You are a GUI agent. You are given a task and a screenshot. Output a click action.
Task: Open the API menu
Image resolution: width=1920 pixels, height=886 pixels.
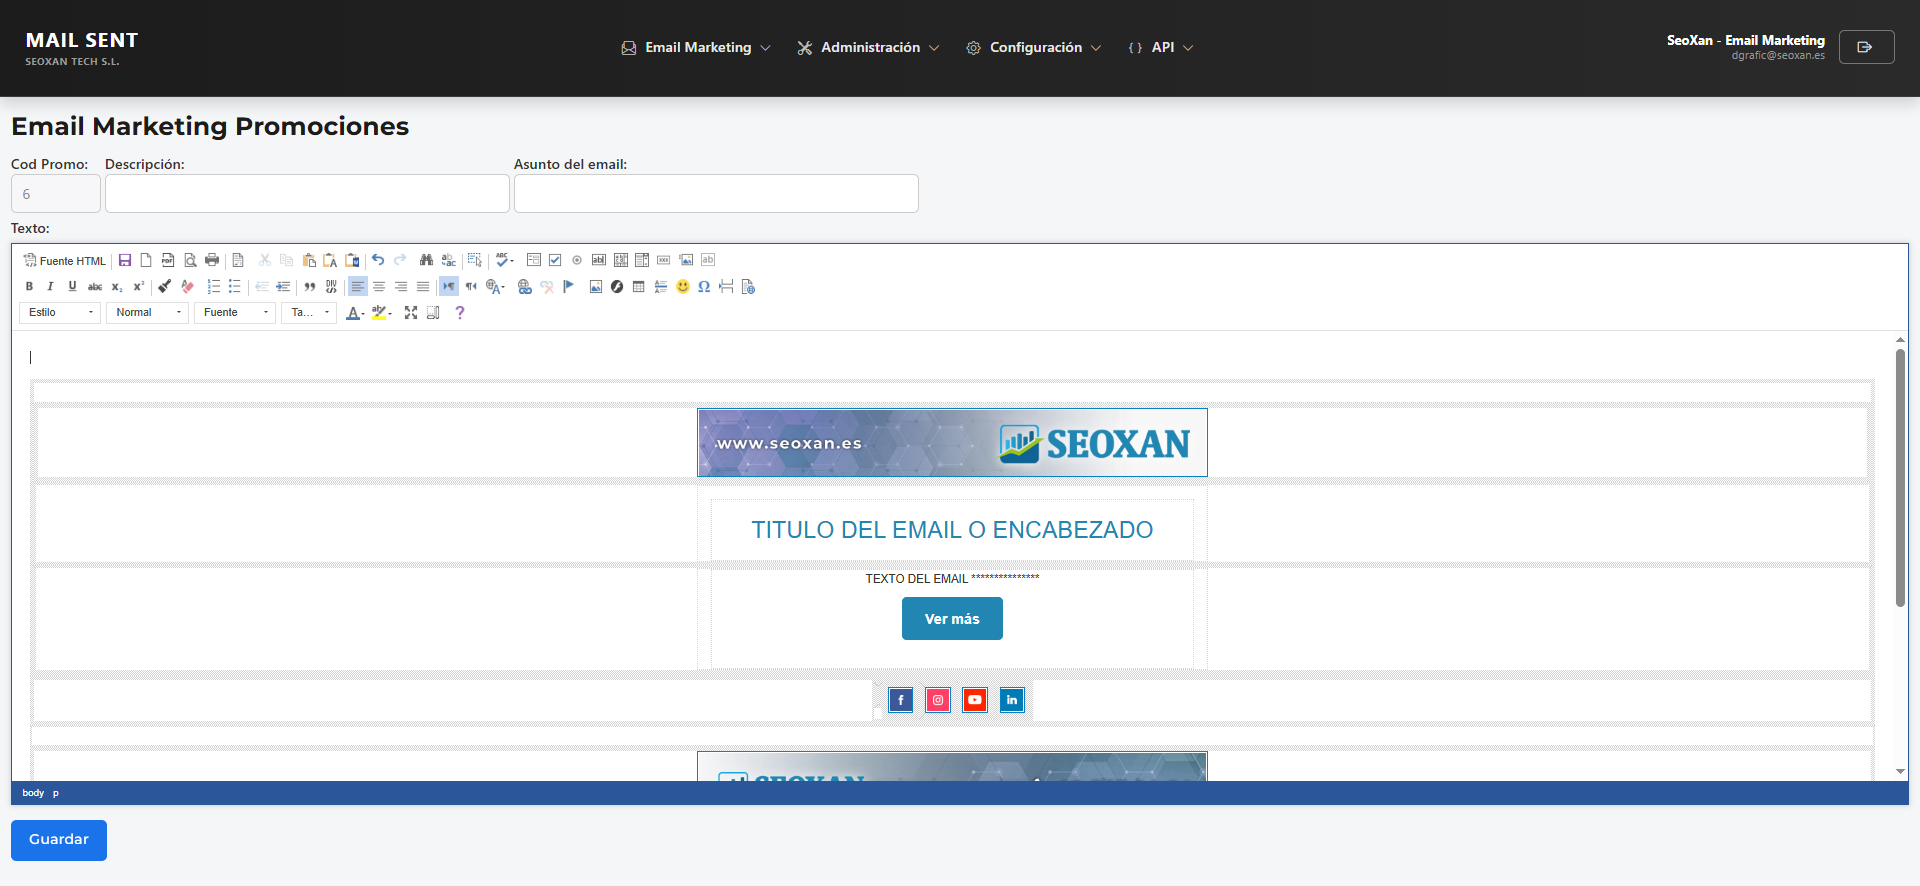click(1161, 47)
